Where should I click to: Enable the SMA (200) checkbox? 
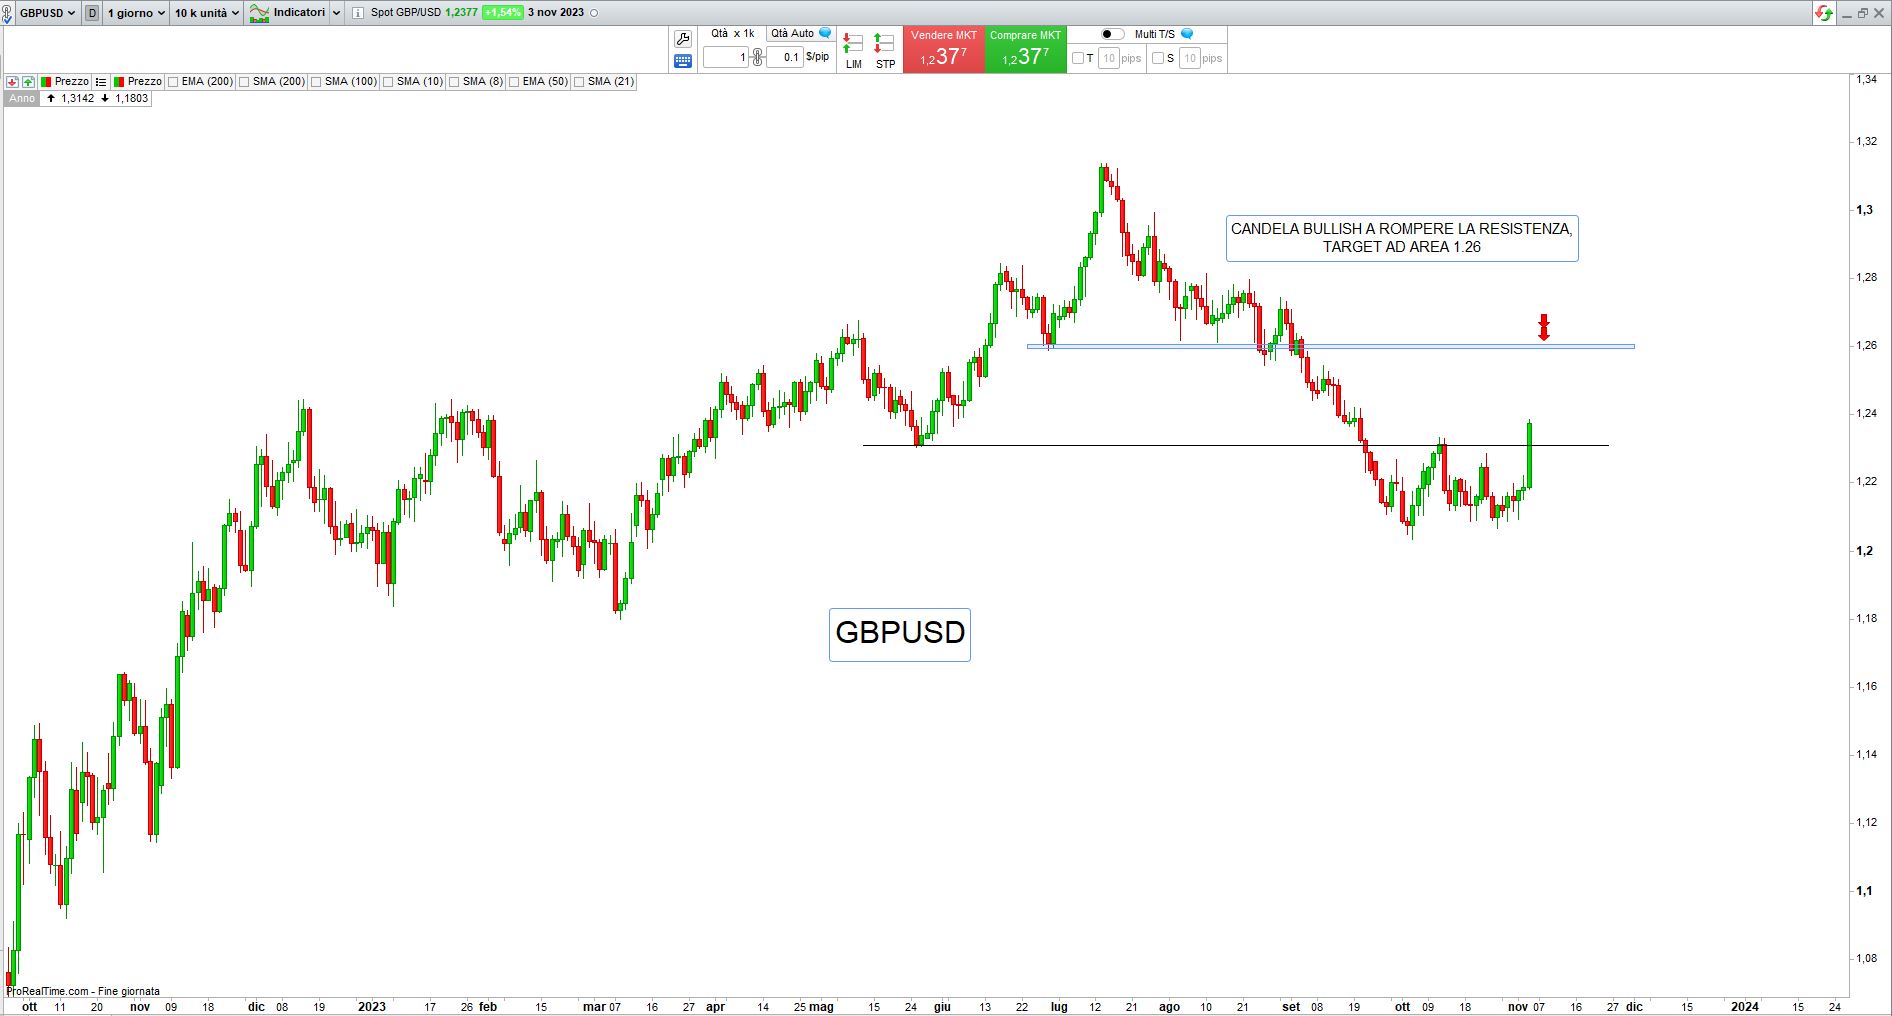click(244, 82)
